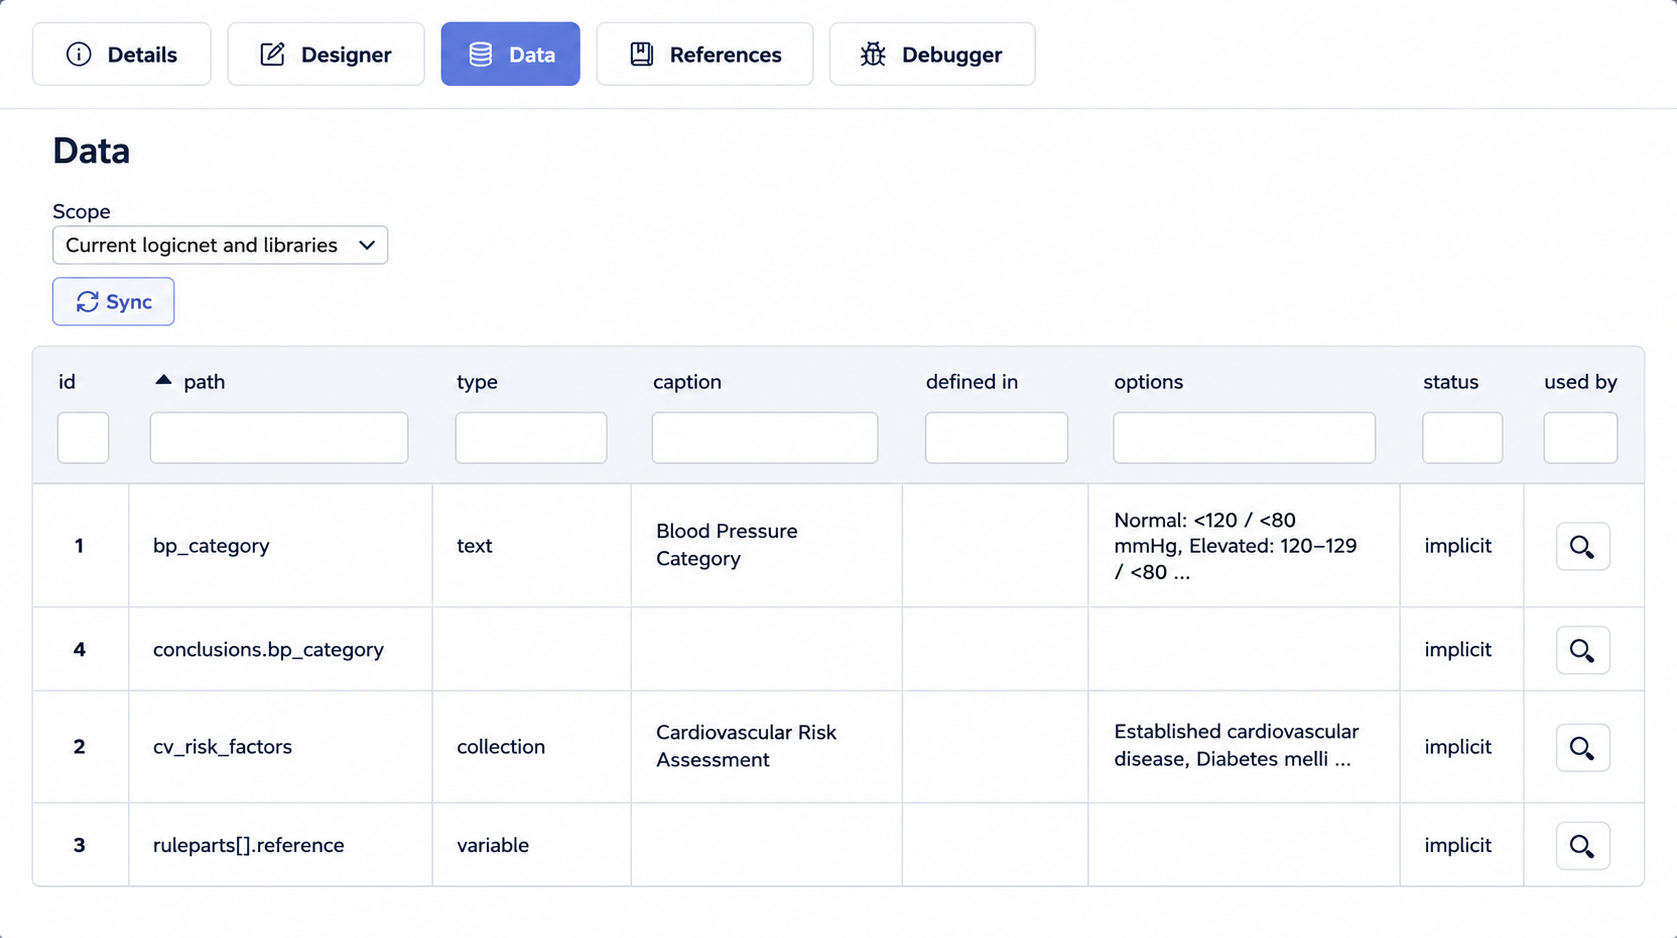Click magnifier icon for bp_category row

pos(1582,546)
